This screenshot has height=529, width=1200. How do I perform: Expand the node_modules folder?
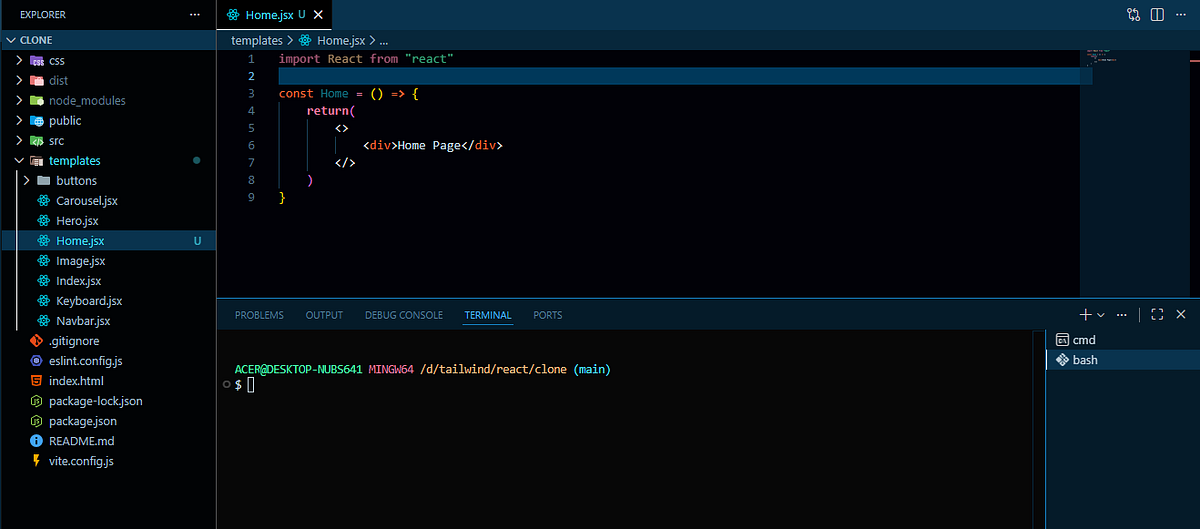point(109,100)
